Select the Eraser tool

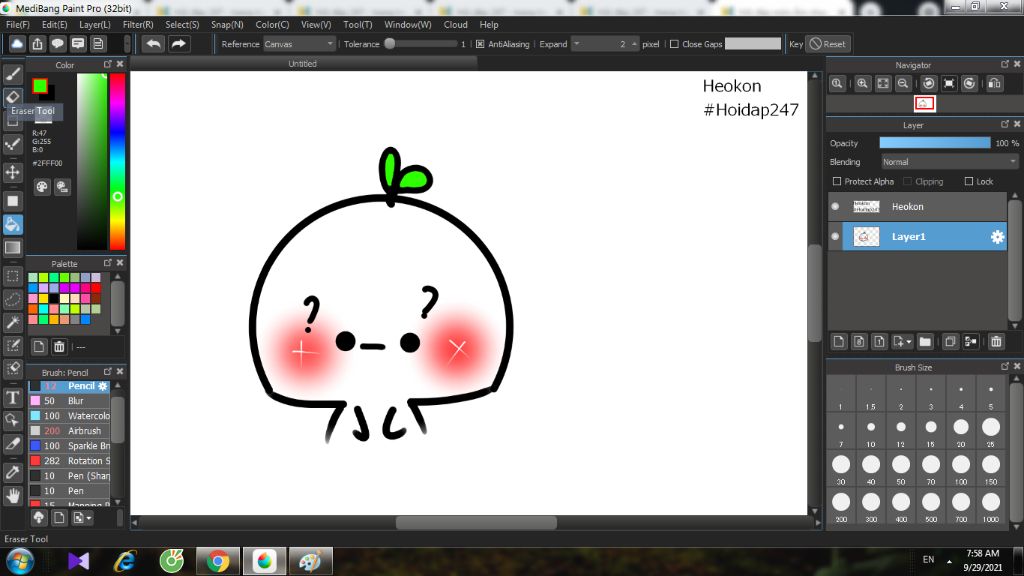12,97
